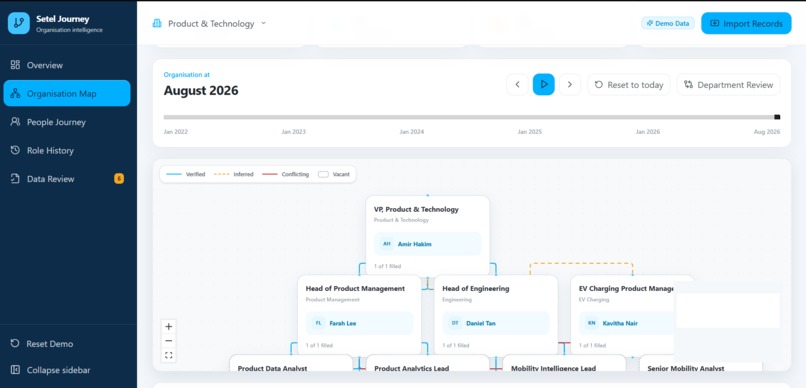Select Farah Lee person chip
Image resolution: width=806 pixels, height=388 pixels.
pos(359,323)
